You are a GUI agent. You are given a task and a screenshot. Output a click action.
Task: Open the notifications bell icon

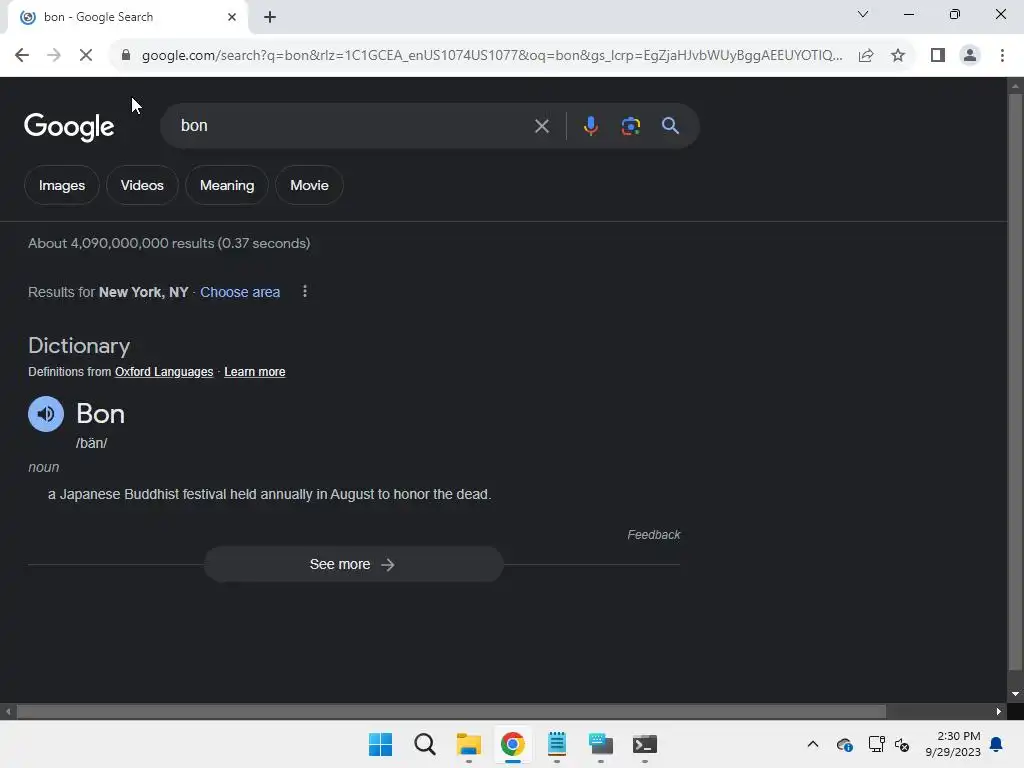tap(997, 744)
